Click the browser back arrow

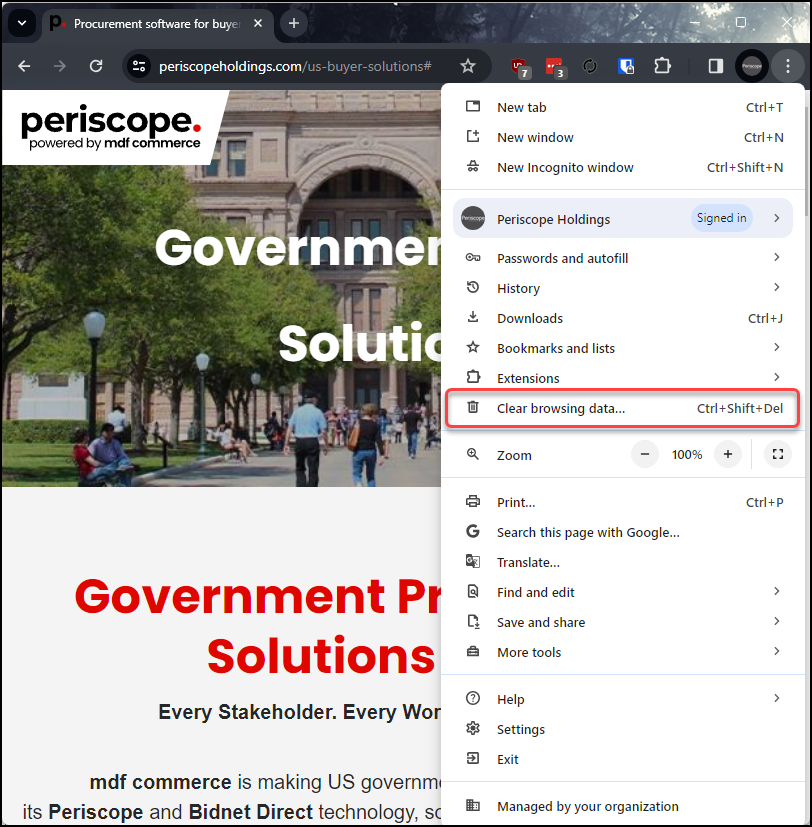tap(24, 66)
